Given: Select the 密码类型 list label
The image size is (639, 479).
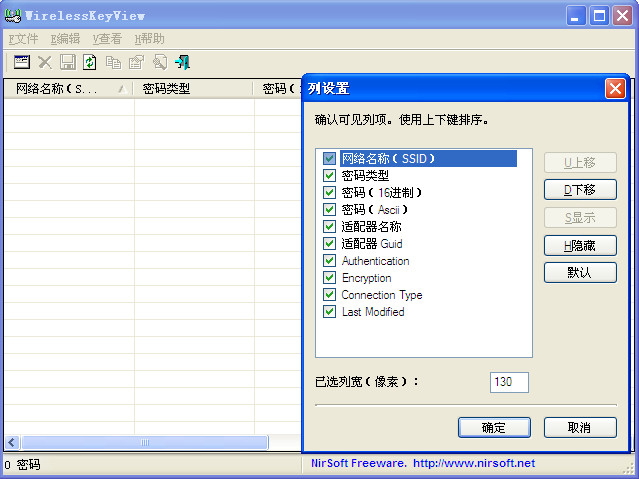Looking at the screenshot, I should coord(365,175).
